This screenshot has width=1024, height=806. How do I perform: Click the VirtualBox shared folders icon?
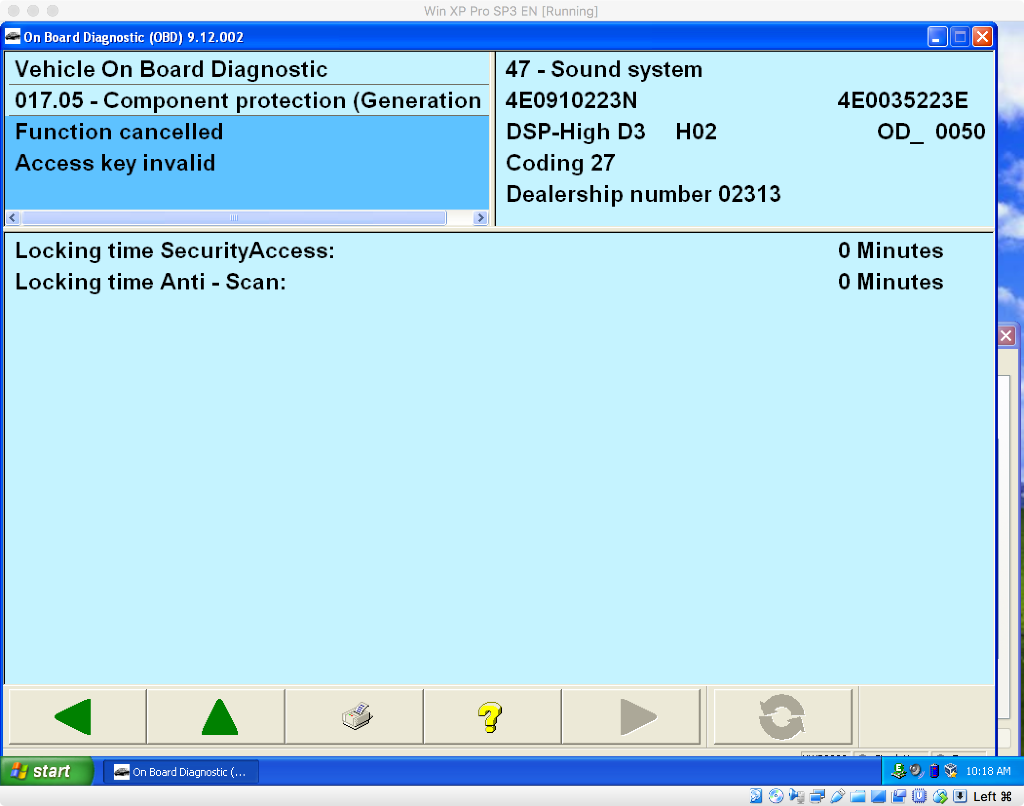tap(857, 796)
